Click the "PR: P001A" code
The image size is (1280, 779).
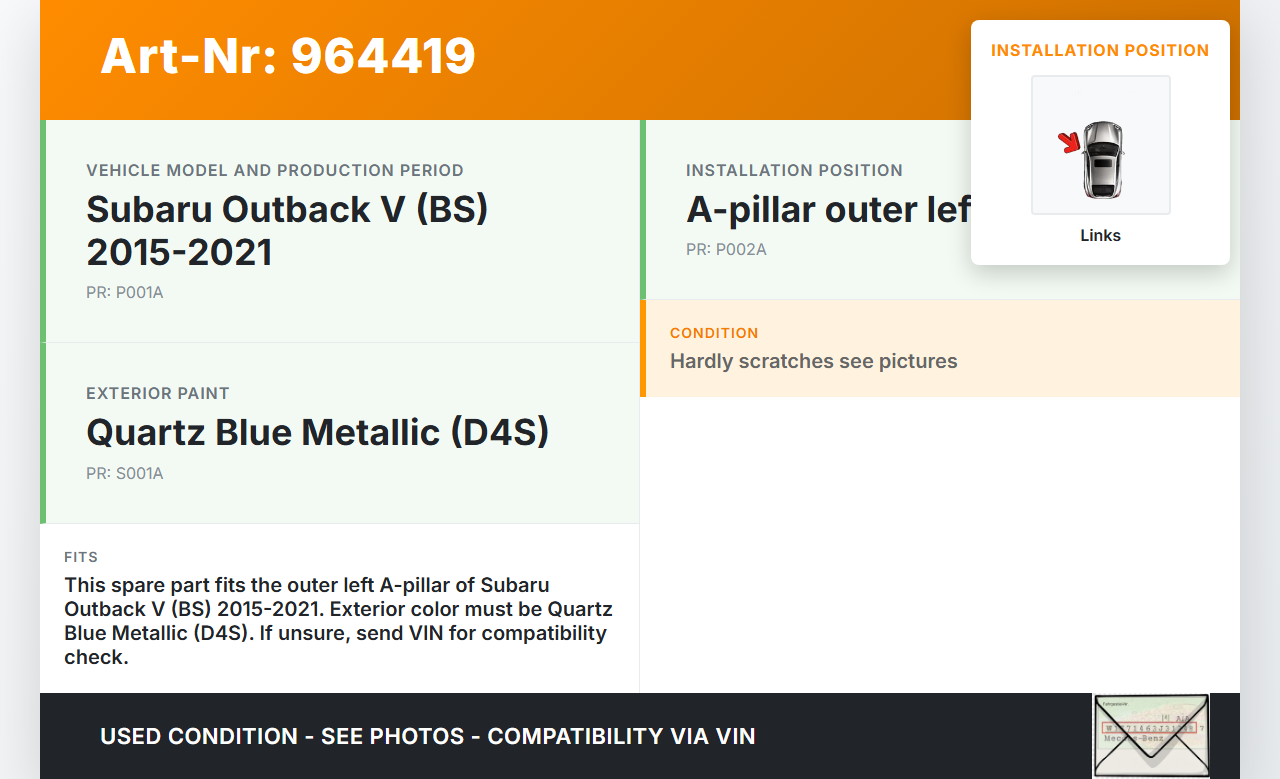point(124,293)
